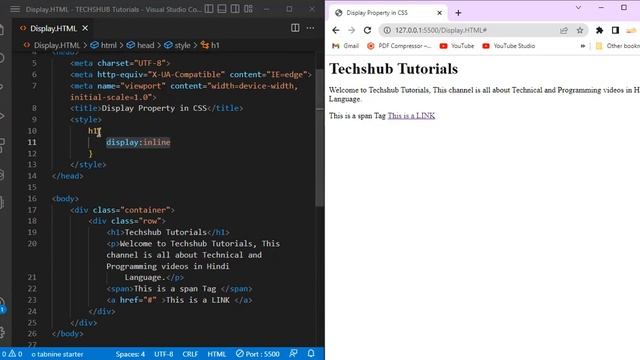The height and width of the screenshot is (360, 640).
Task: Show hidden bookmarks chevron
Action: pyautogui.click(x=582, y=46)
